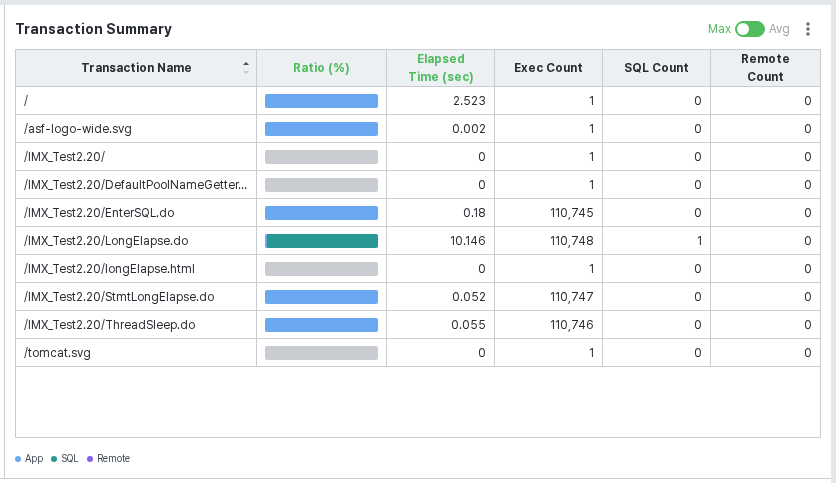Open the three-dot options menu

tap(808, 29)
